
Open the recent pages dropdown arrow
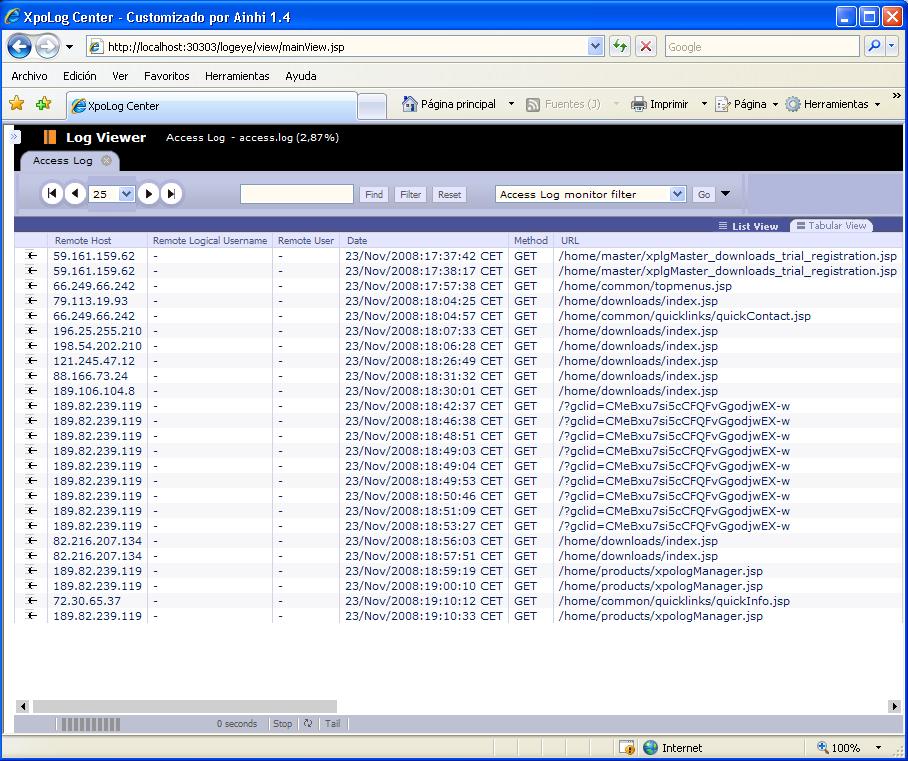69,47
